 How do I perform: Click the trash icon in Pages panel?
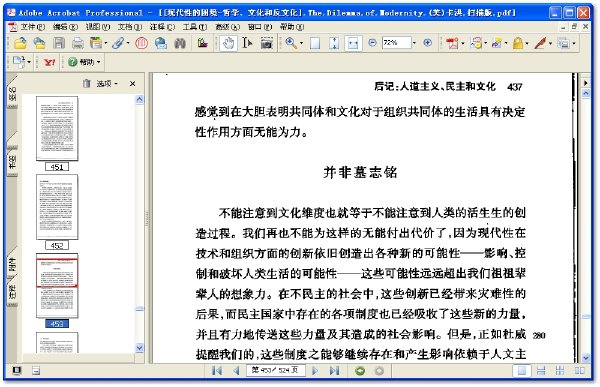pos(86,83)
